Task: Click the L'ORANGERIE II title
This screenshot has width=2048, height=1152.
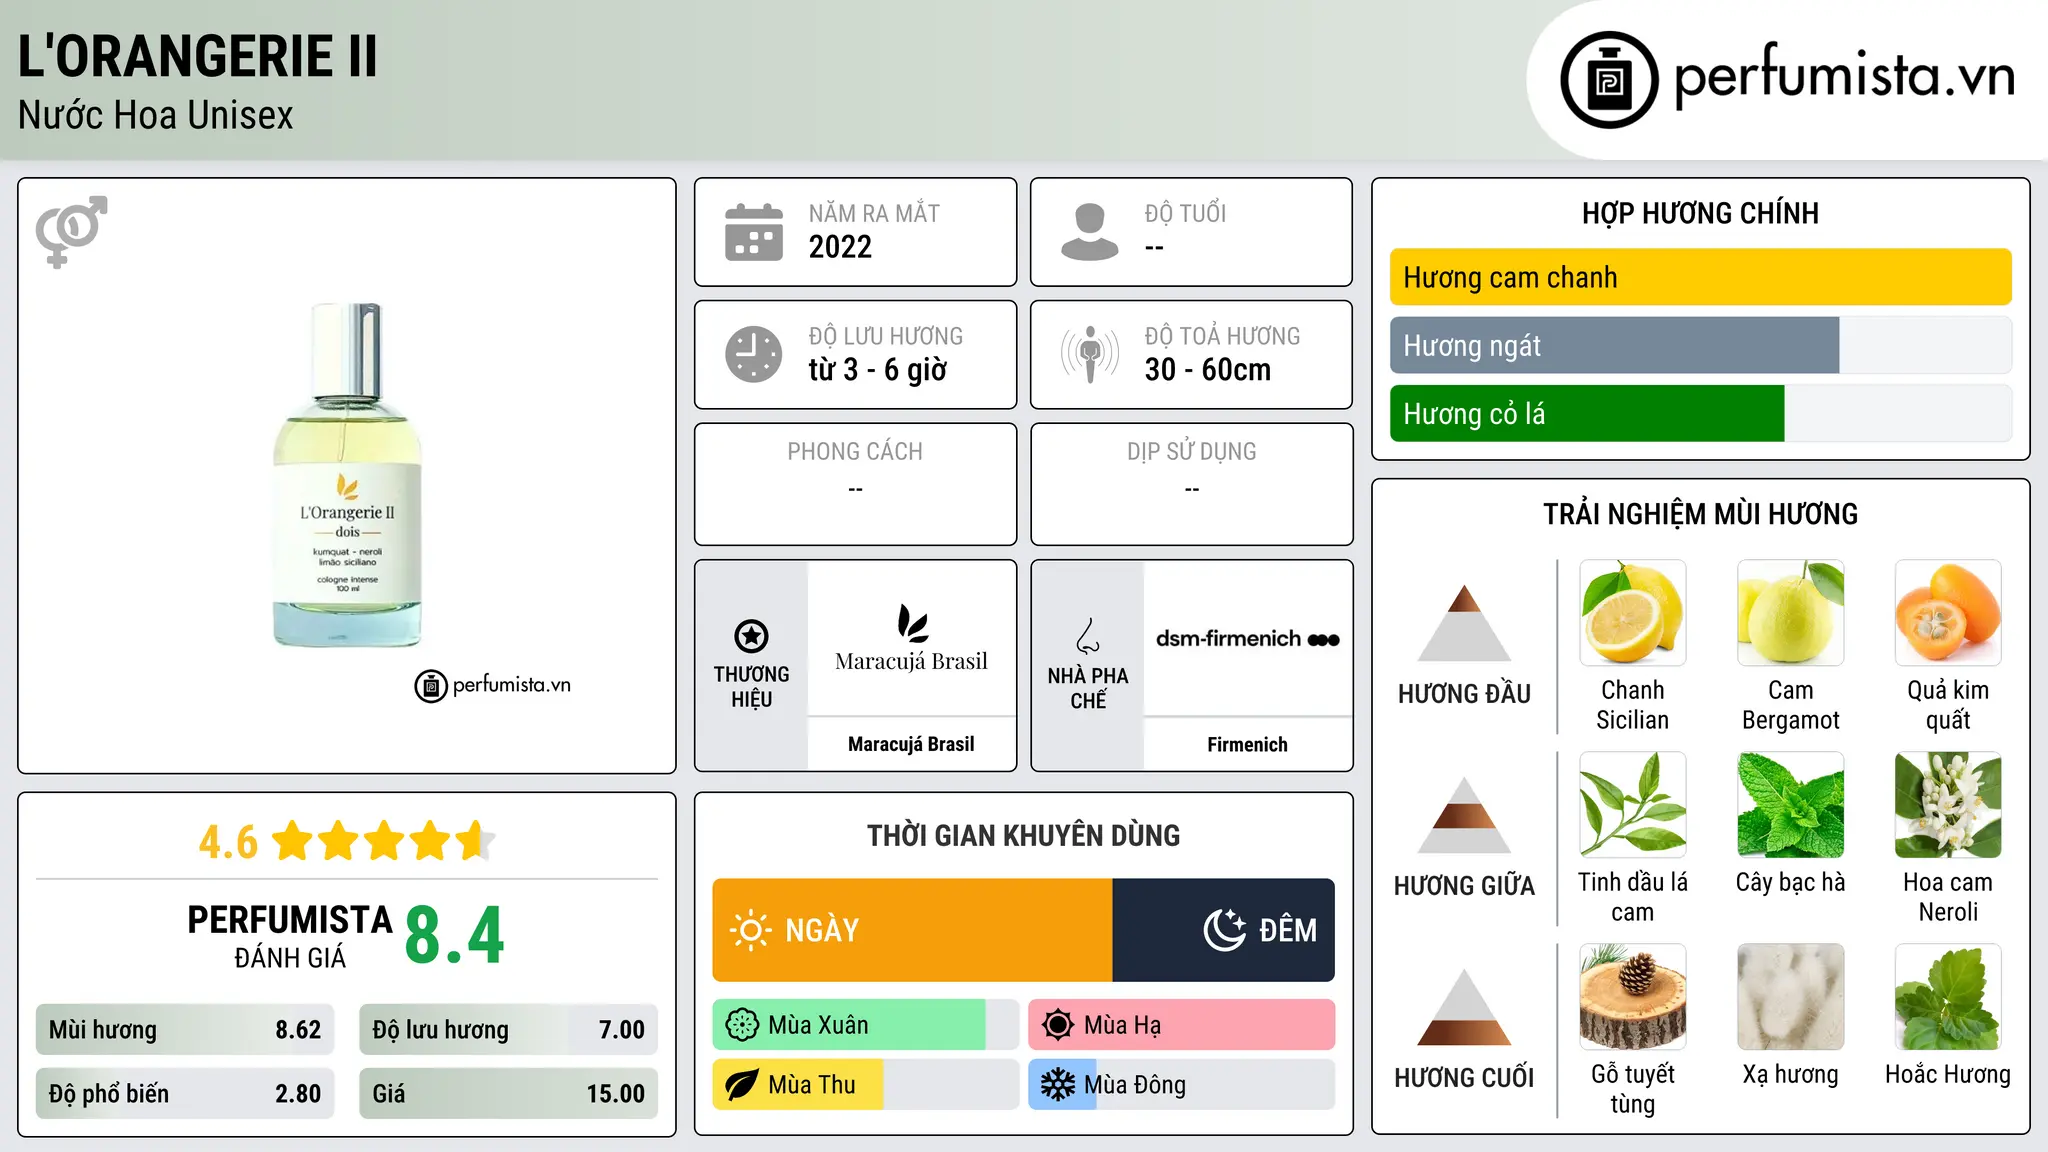Action: click(x=198, y=57)
